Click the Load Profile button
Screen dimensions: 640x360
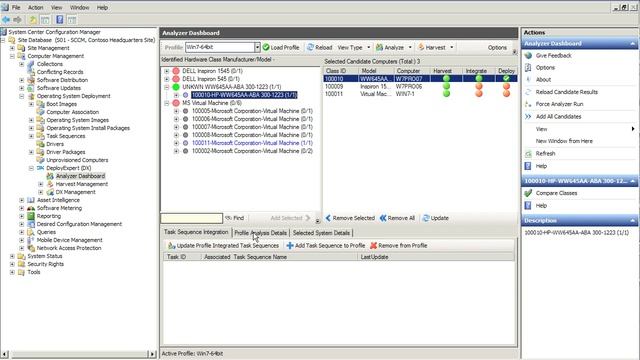click(x=281, y=47)
